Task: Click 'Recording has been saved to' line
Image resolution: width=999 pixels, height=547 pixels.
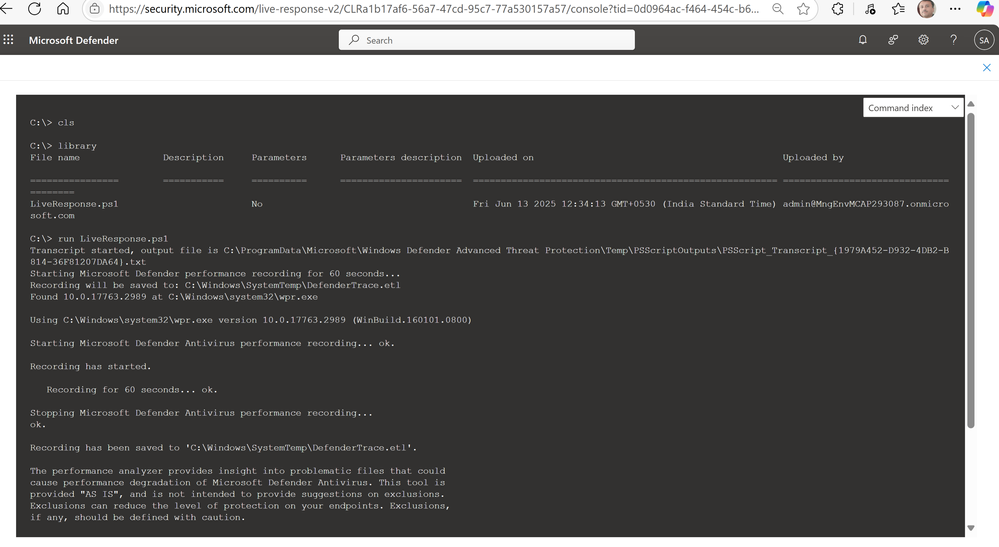Action: click(x=223, y=448)
